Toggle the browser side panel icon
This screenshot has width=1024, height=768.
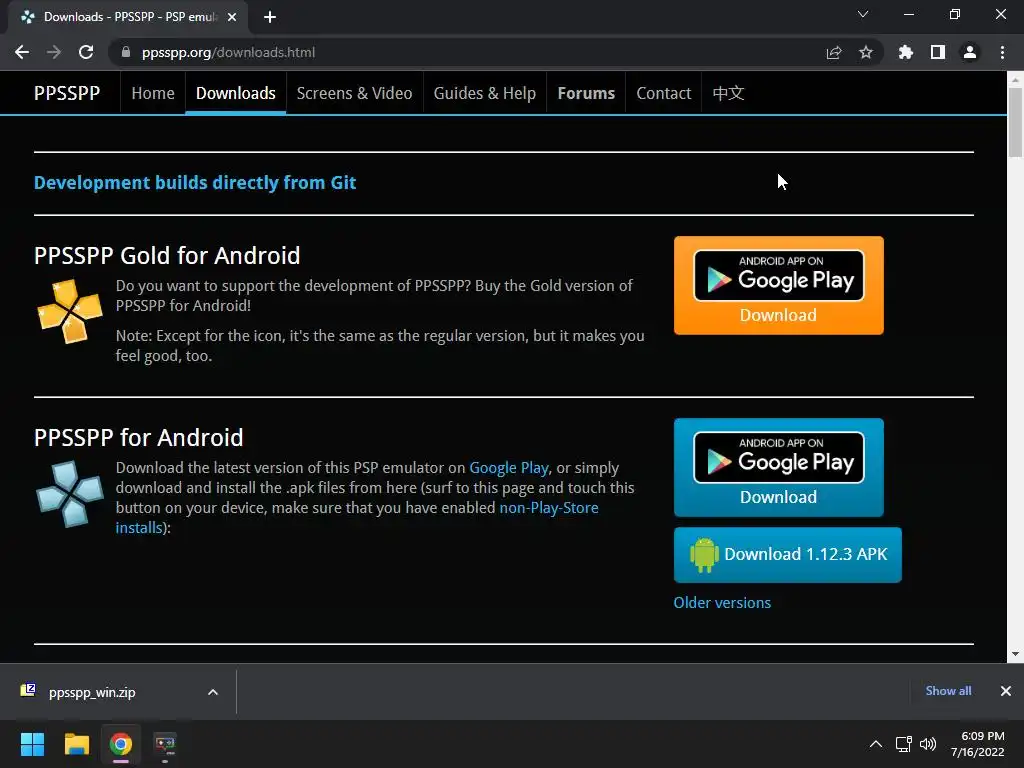point(938,52)
